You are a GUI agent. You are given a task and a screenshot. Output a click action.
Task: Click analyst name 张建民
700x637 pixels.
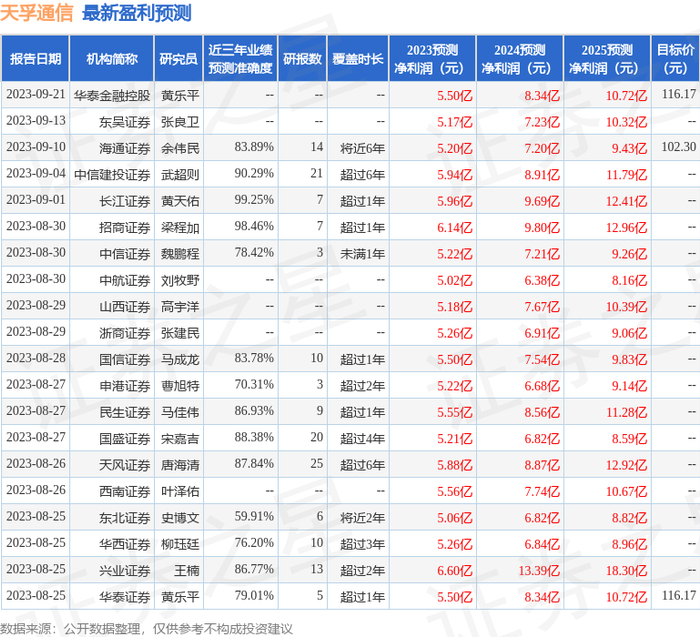(x=180, y=333)
